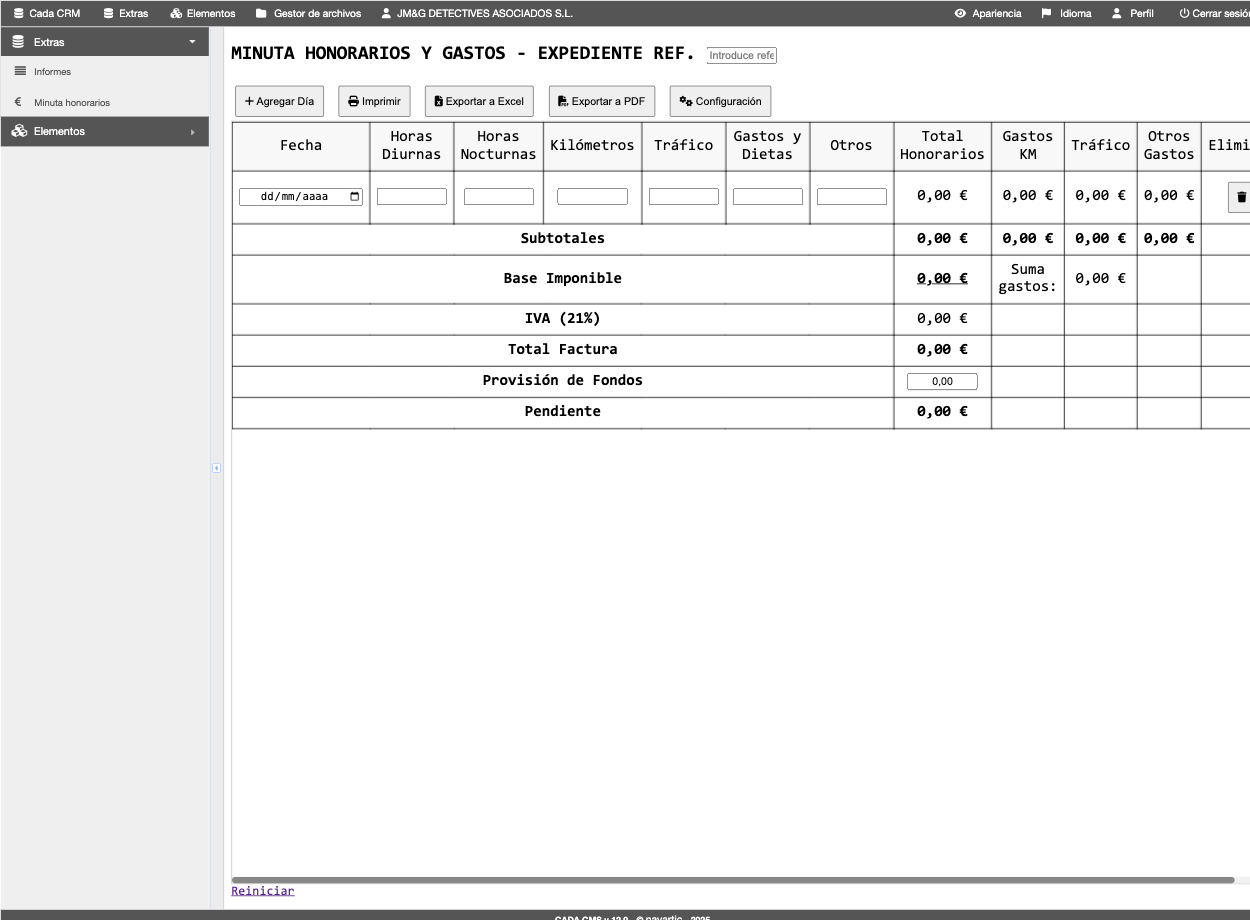This screenshot has height=920, width=1250.
Task: Open the date picker calendar icon
Action: click(354, 196)
